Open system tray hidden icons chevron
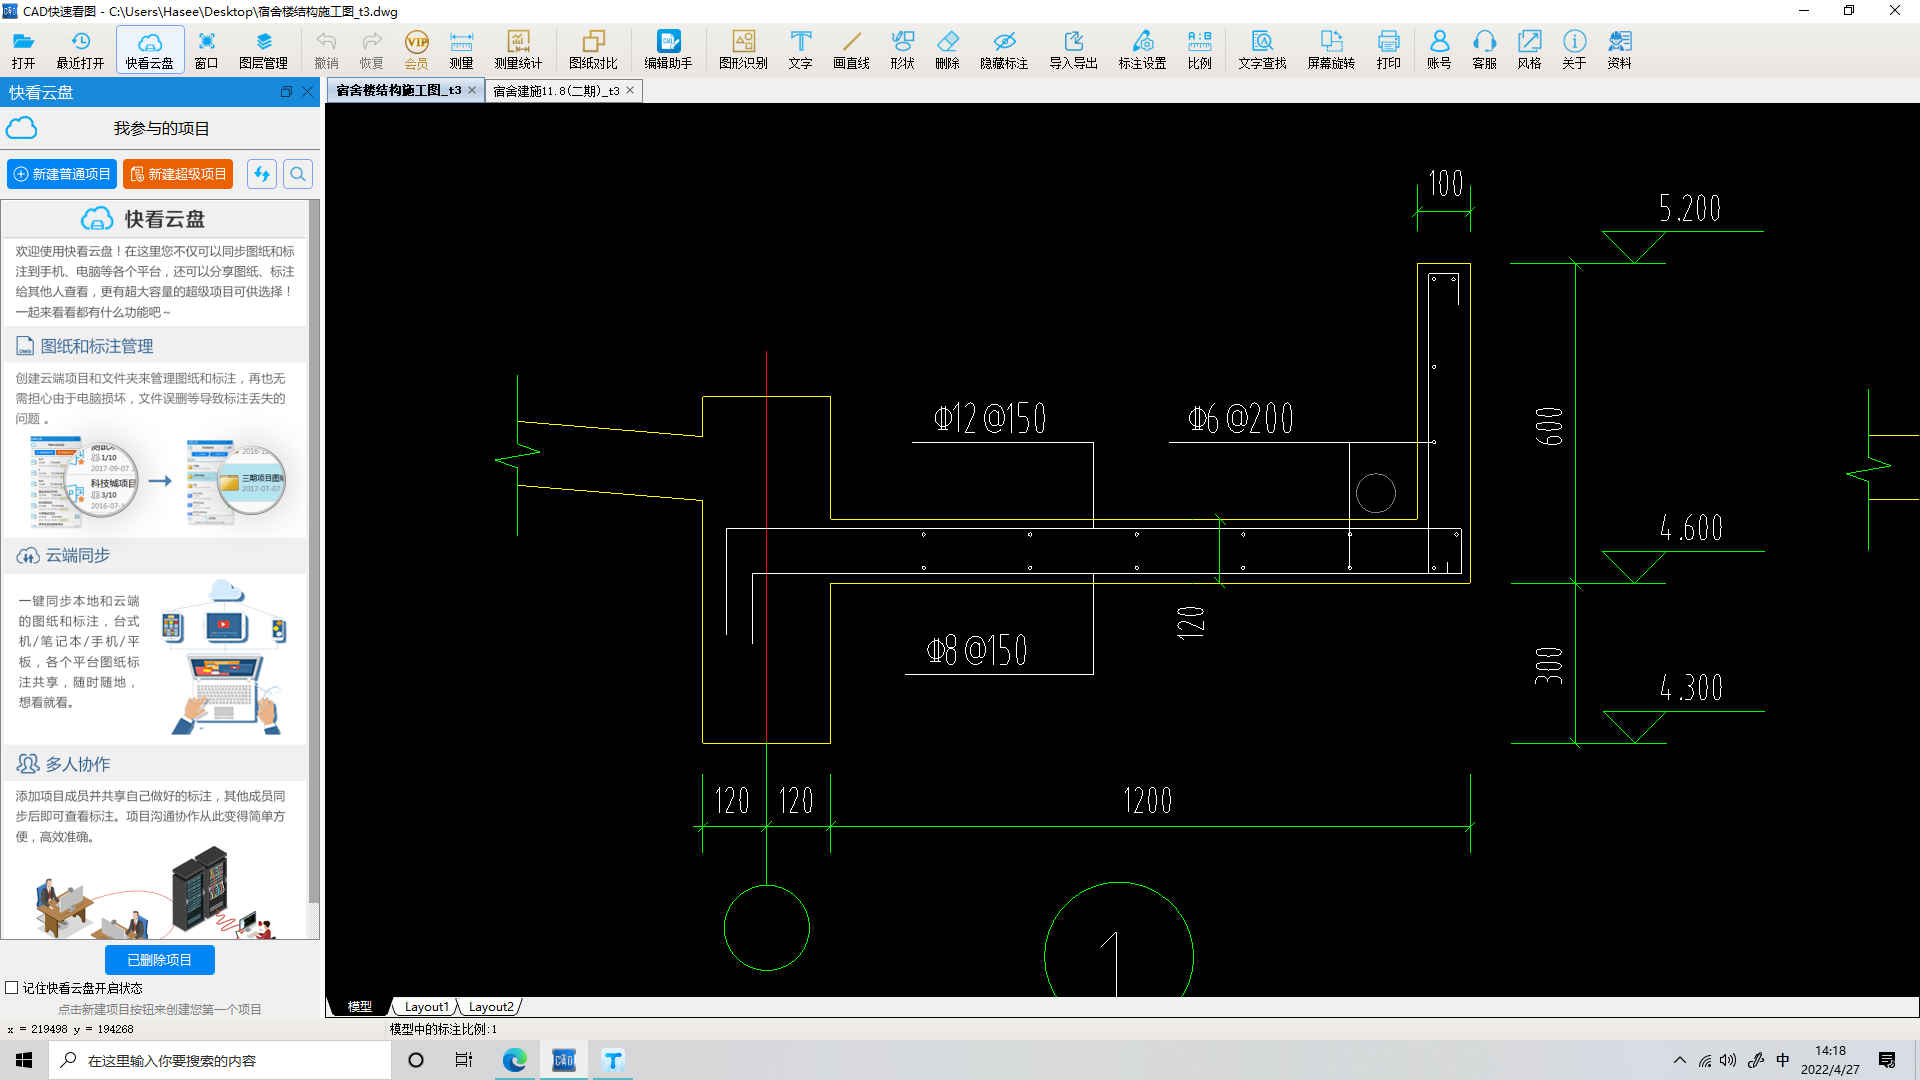The image size is (1920, 1080). point(1679,1060)
